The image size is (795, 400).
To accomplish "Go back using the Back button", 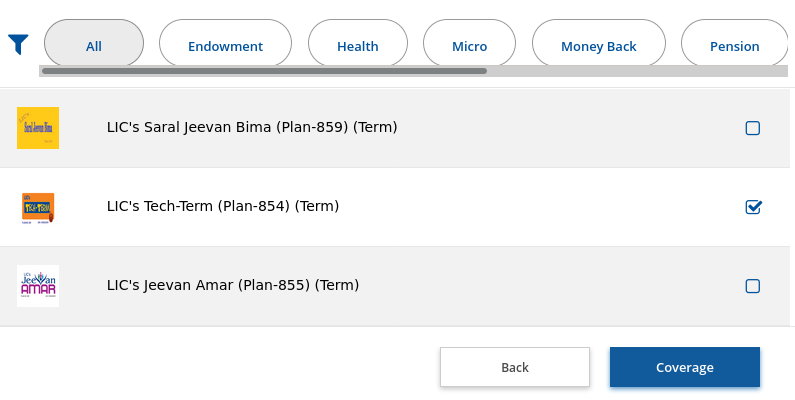I will click(x=515, y=367).
